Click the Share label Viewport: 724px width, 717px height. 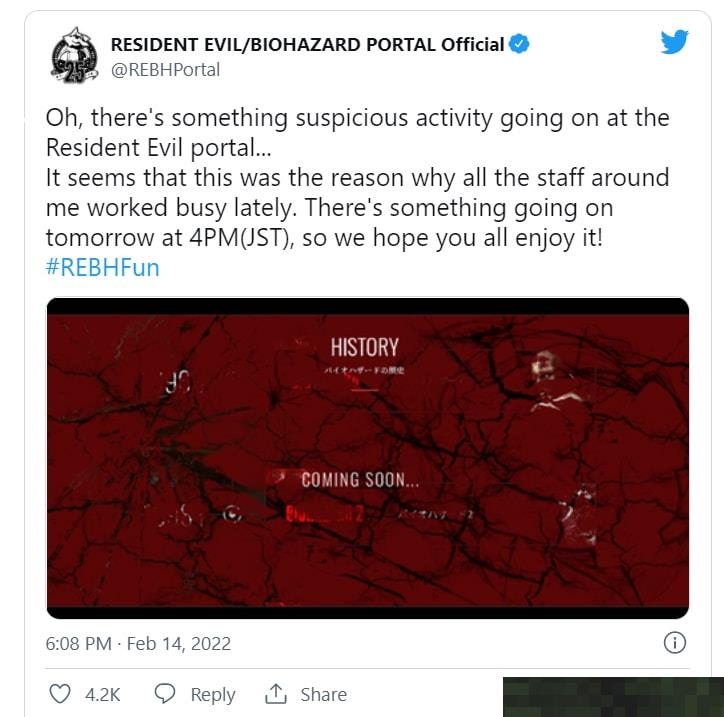coord(324,694)
